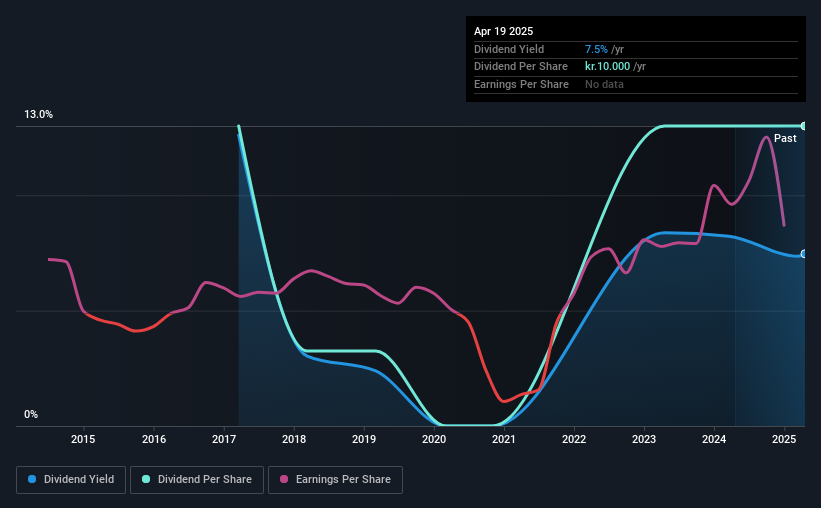Click the teal Dividend Per Share legend dot
Image resolution: width=821 pixels, height=508 pixels.
[146, 479]
